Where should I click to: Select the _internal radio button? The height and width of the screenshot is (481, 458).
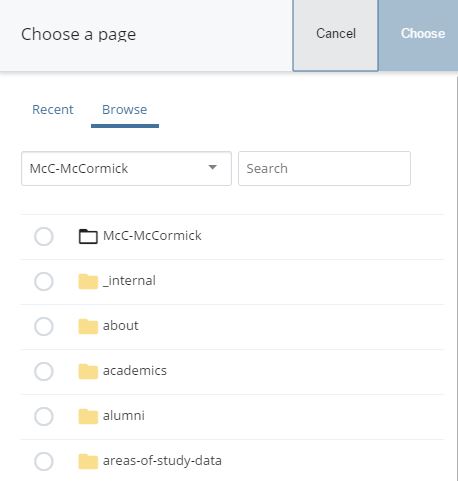44,281
